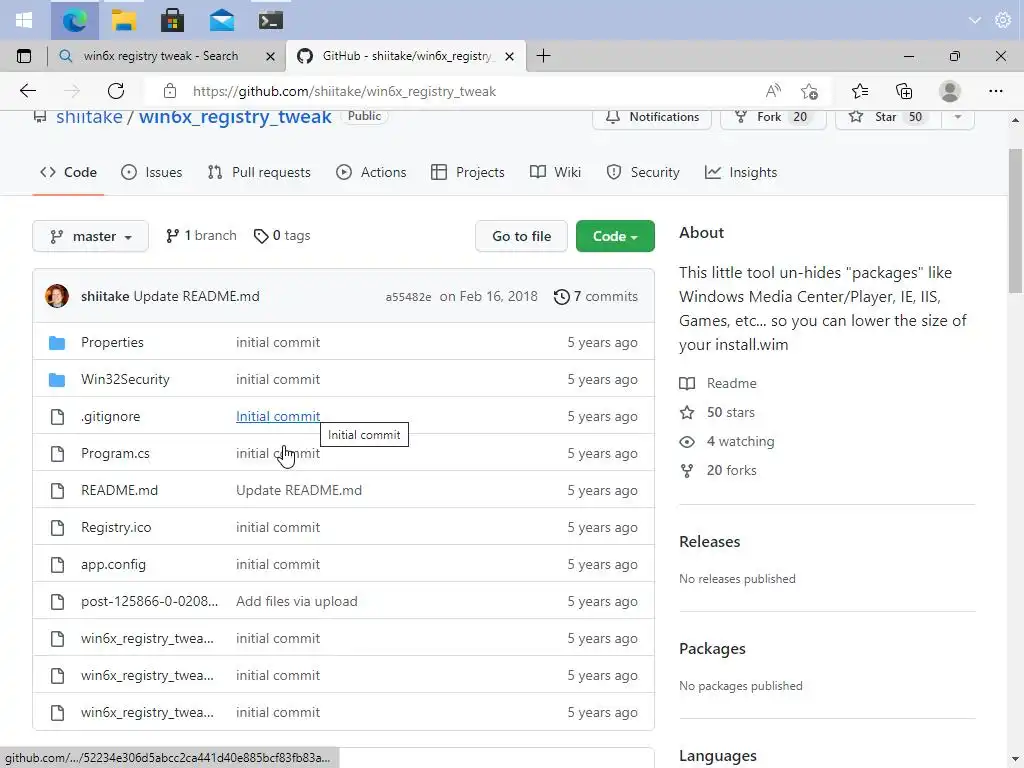Open the Program.cs file
The width and height of the screenshot is (1024, 768).
[115, 453]
